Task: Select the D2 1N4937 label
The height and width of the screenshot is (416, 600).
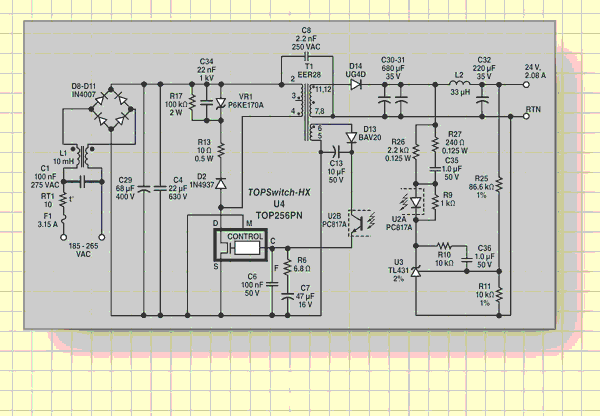Action: coord(202,181)
